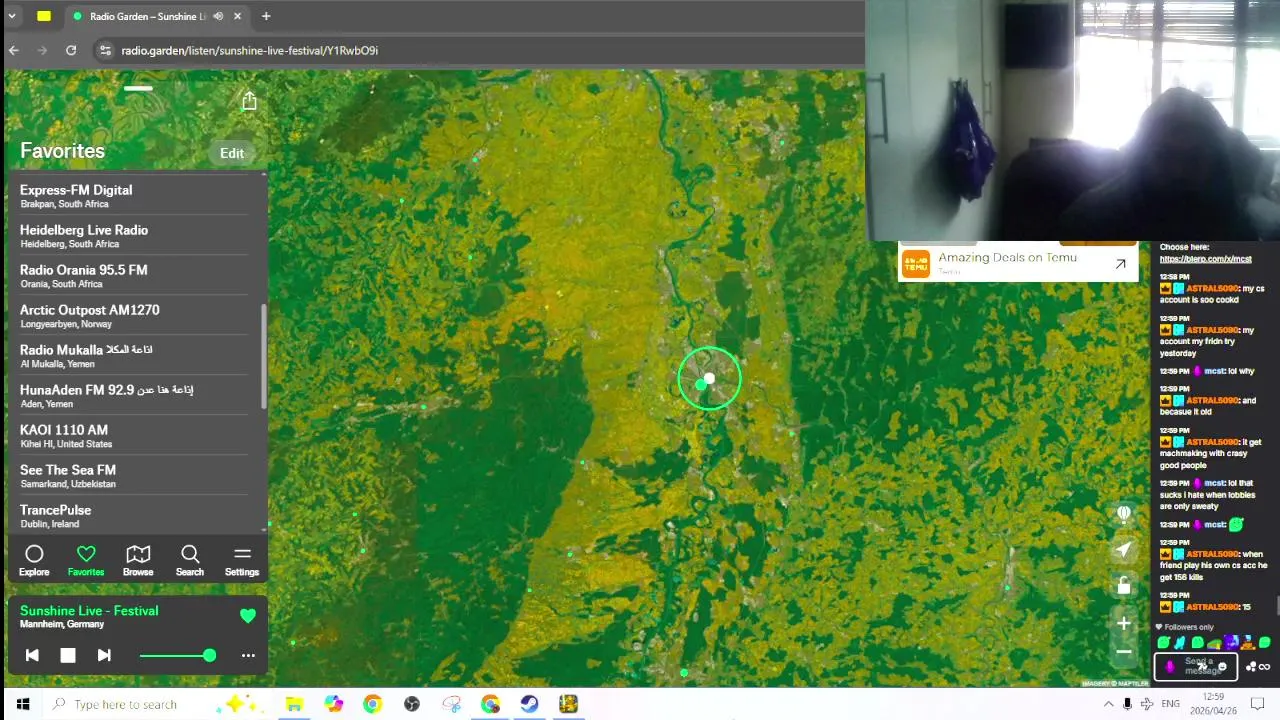Zoom in the map with plus button
Screen dimensions: 1280x720
tap(1124, 623)
